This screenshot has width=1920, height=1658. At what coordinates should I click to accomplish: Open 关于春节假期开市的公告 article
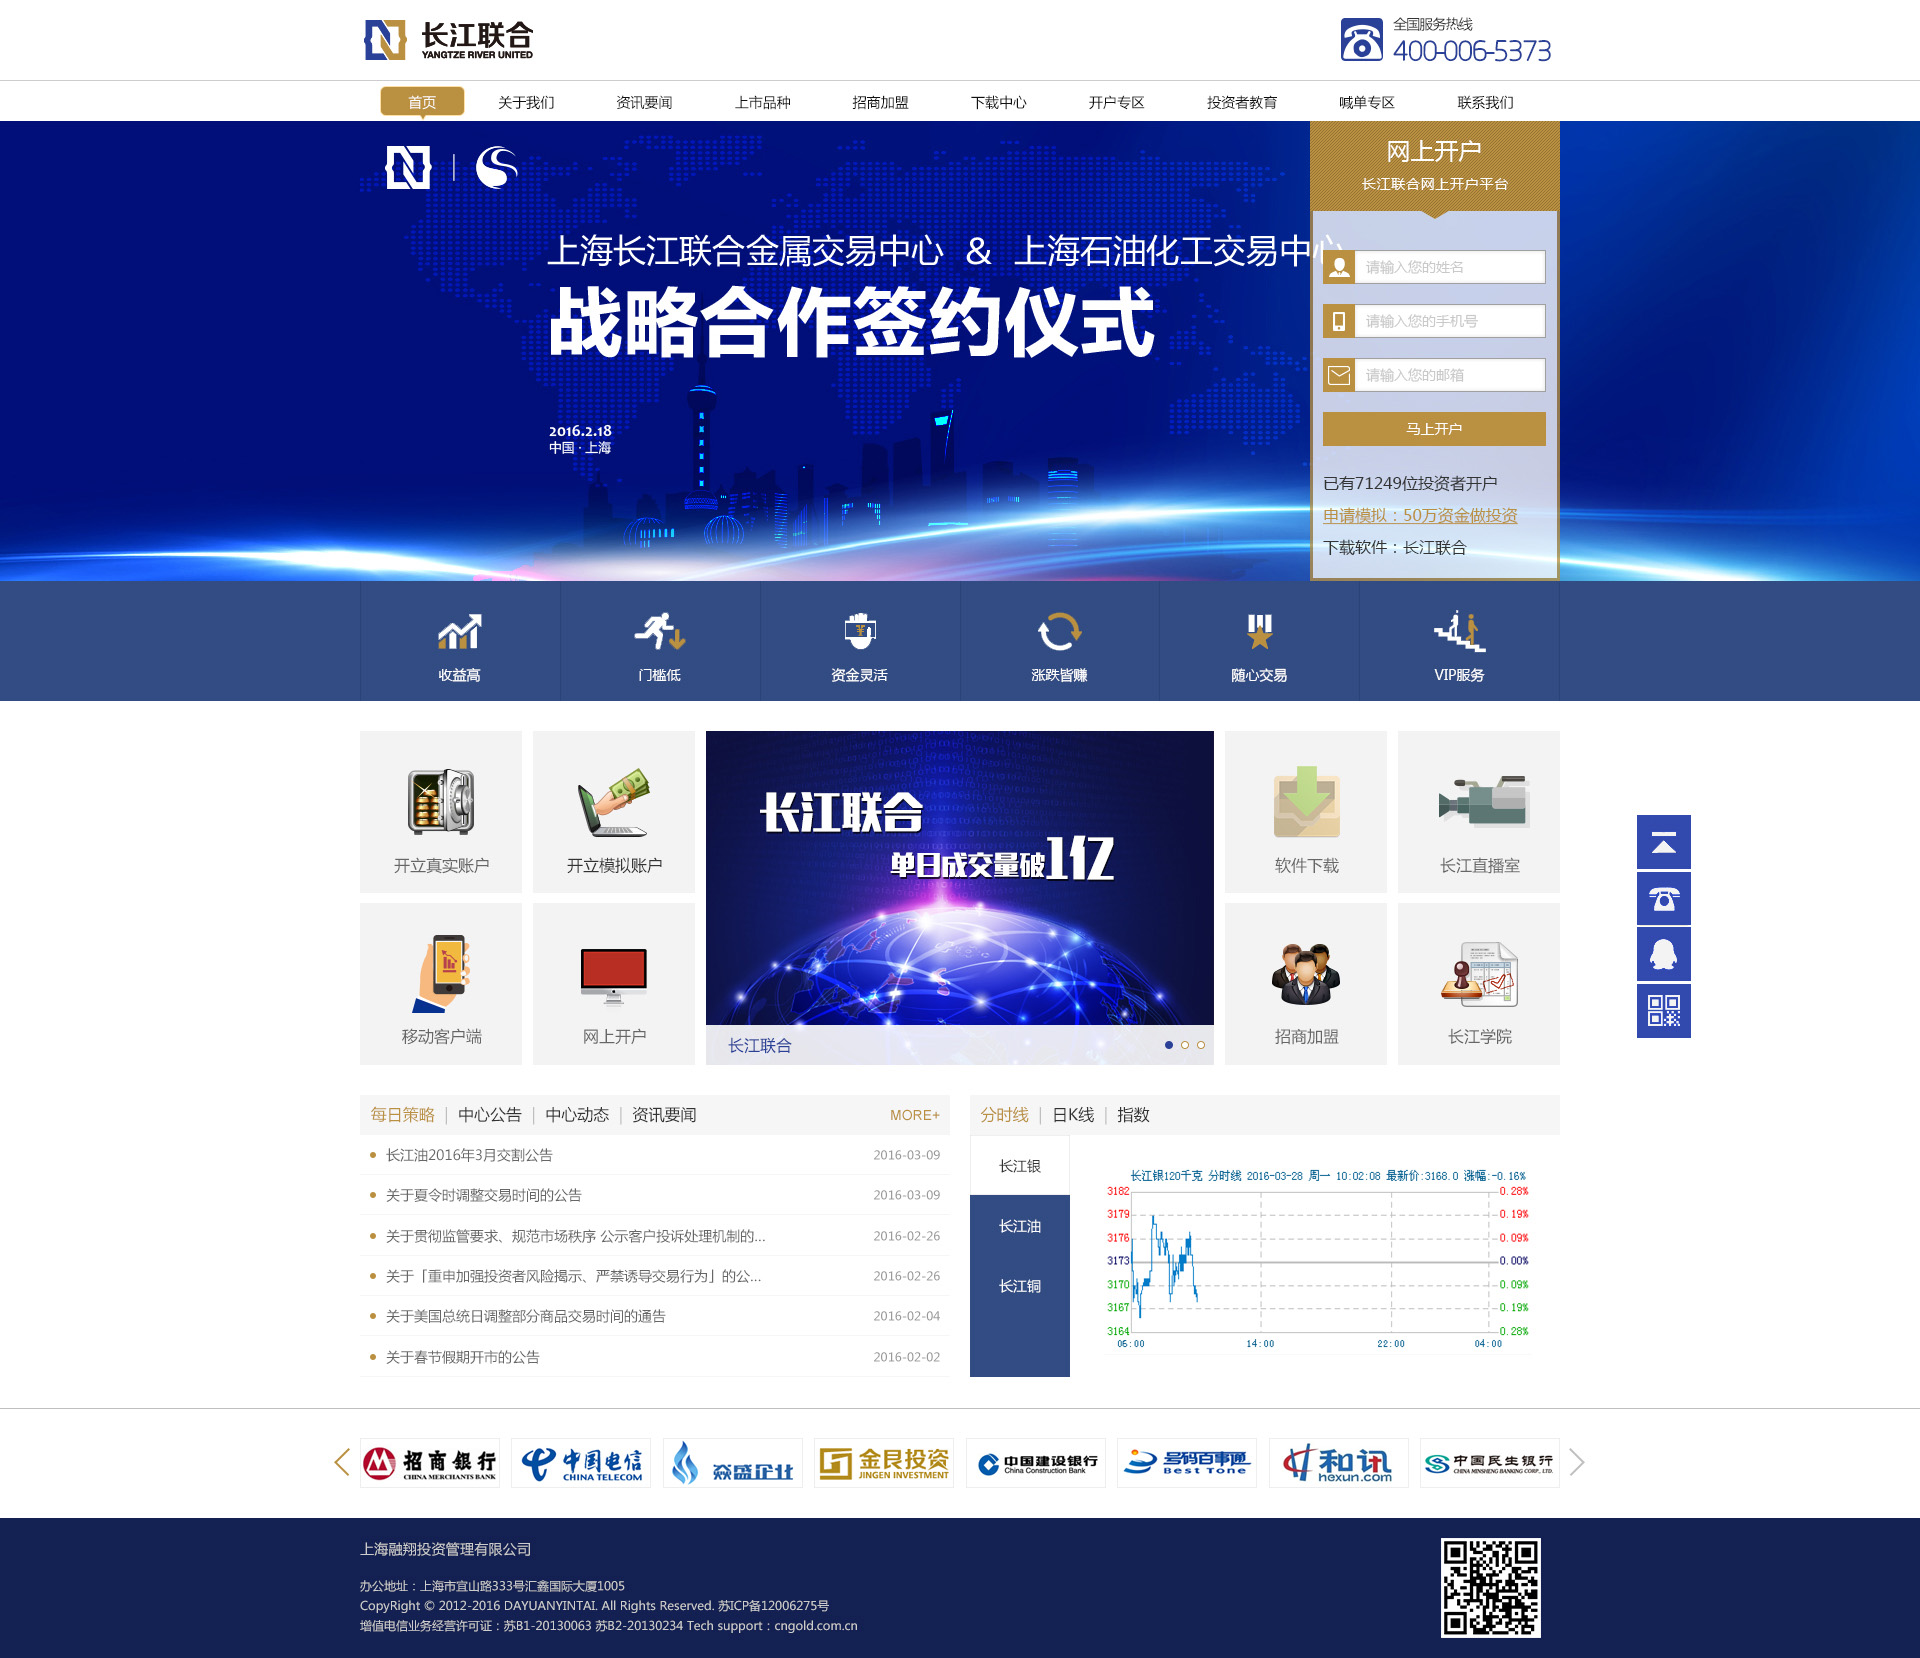point(463,1357)
